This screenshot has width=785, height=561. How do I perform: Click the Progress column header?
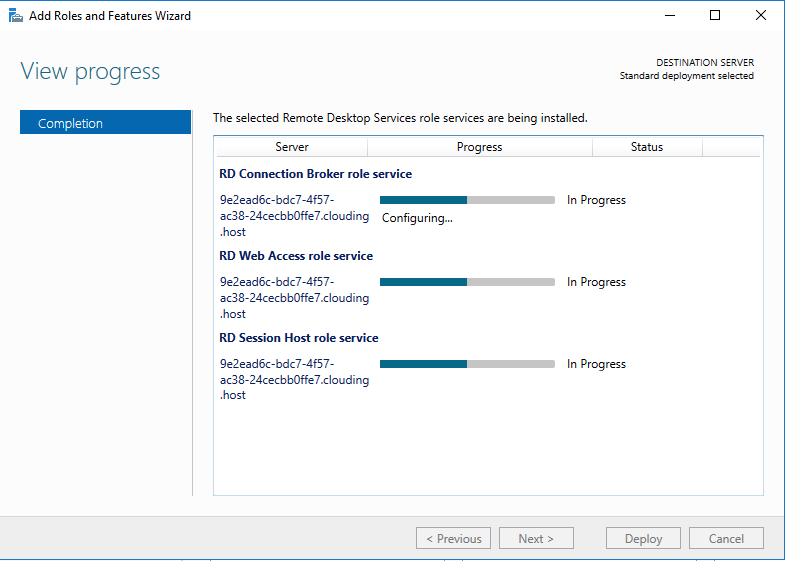point(480,147)
